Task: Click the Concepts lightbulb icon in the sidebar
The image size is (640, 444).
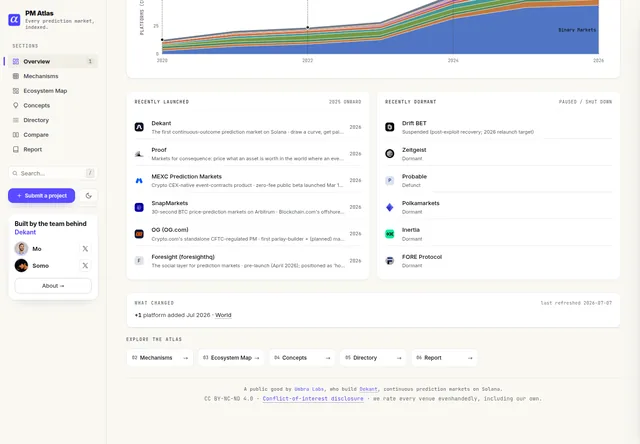Action: point(16,105)
